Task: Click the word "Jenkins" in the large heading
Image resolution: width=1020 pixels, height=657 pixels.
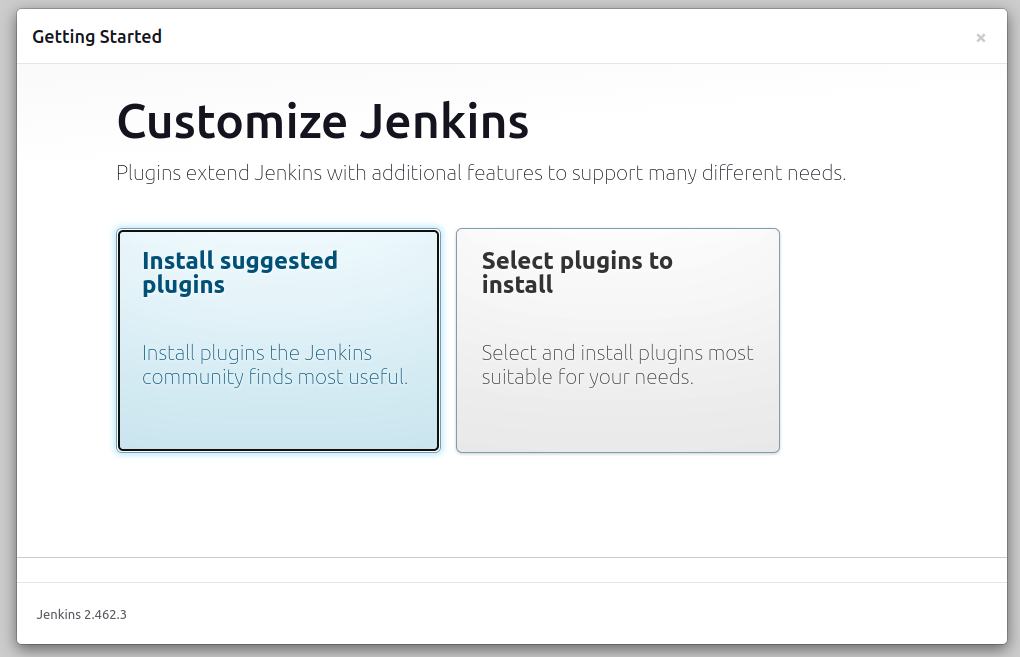Action: (x=443, y=122)
